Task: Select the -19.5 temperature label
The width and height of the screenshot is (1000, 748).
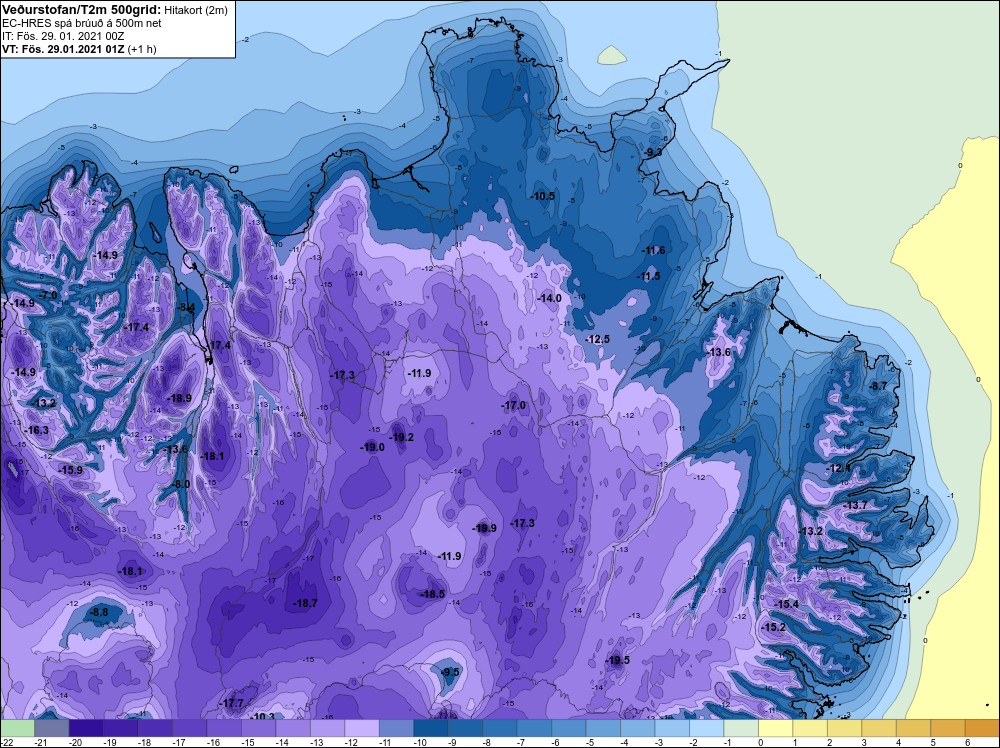Action: point(617,660)
